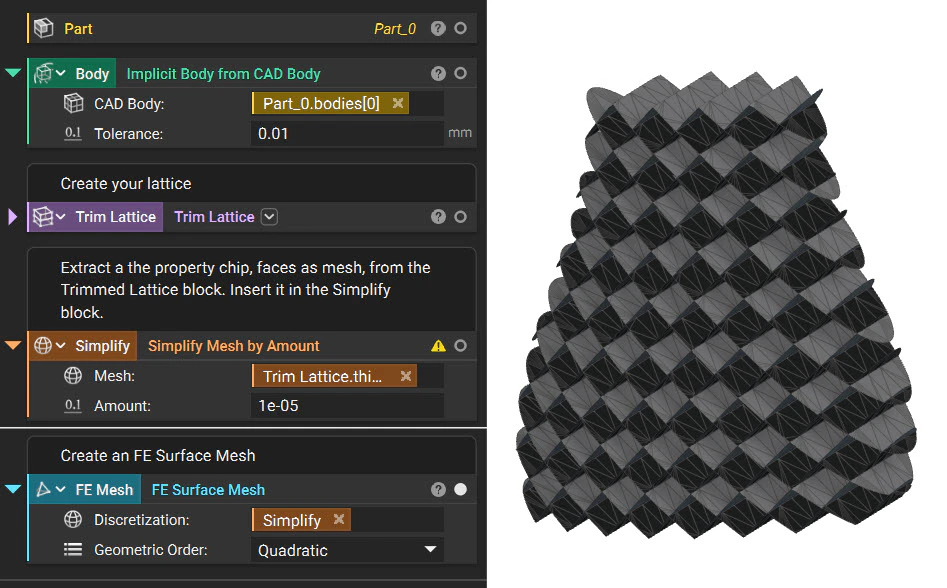947x588 pixels.
Task: Open help for the Body block
Action: coord(438,72)
